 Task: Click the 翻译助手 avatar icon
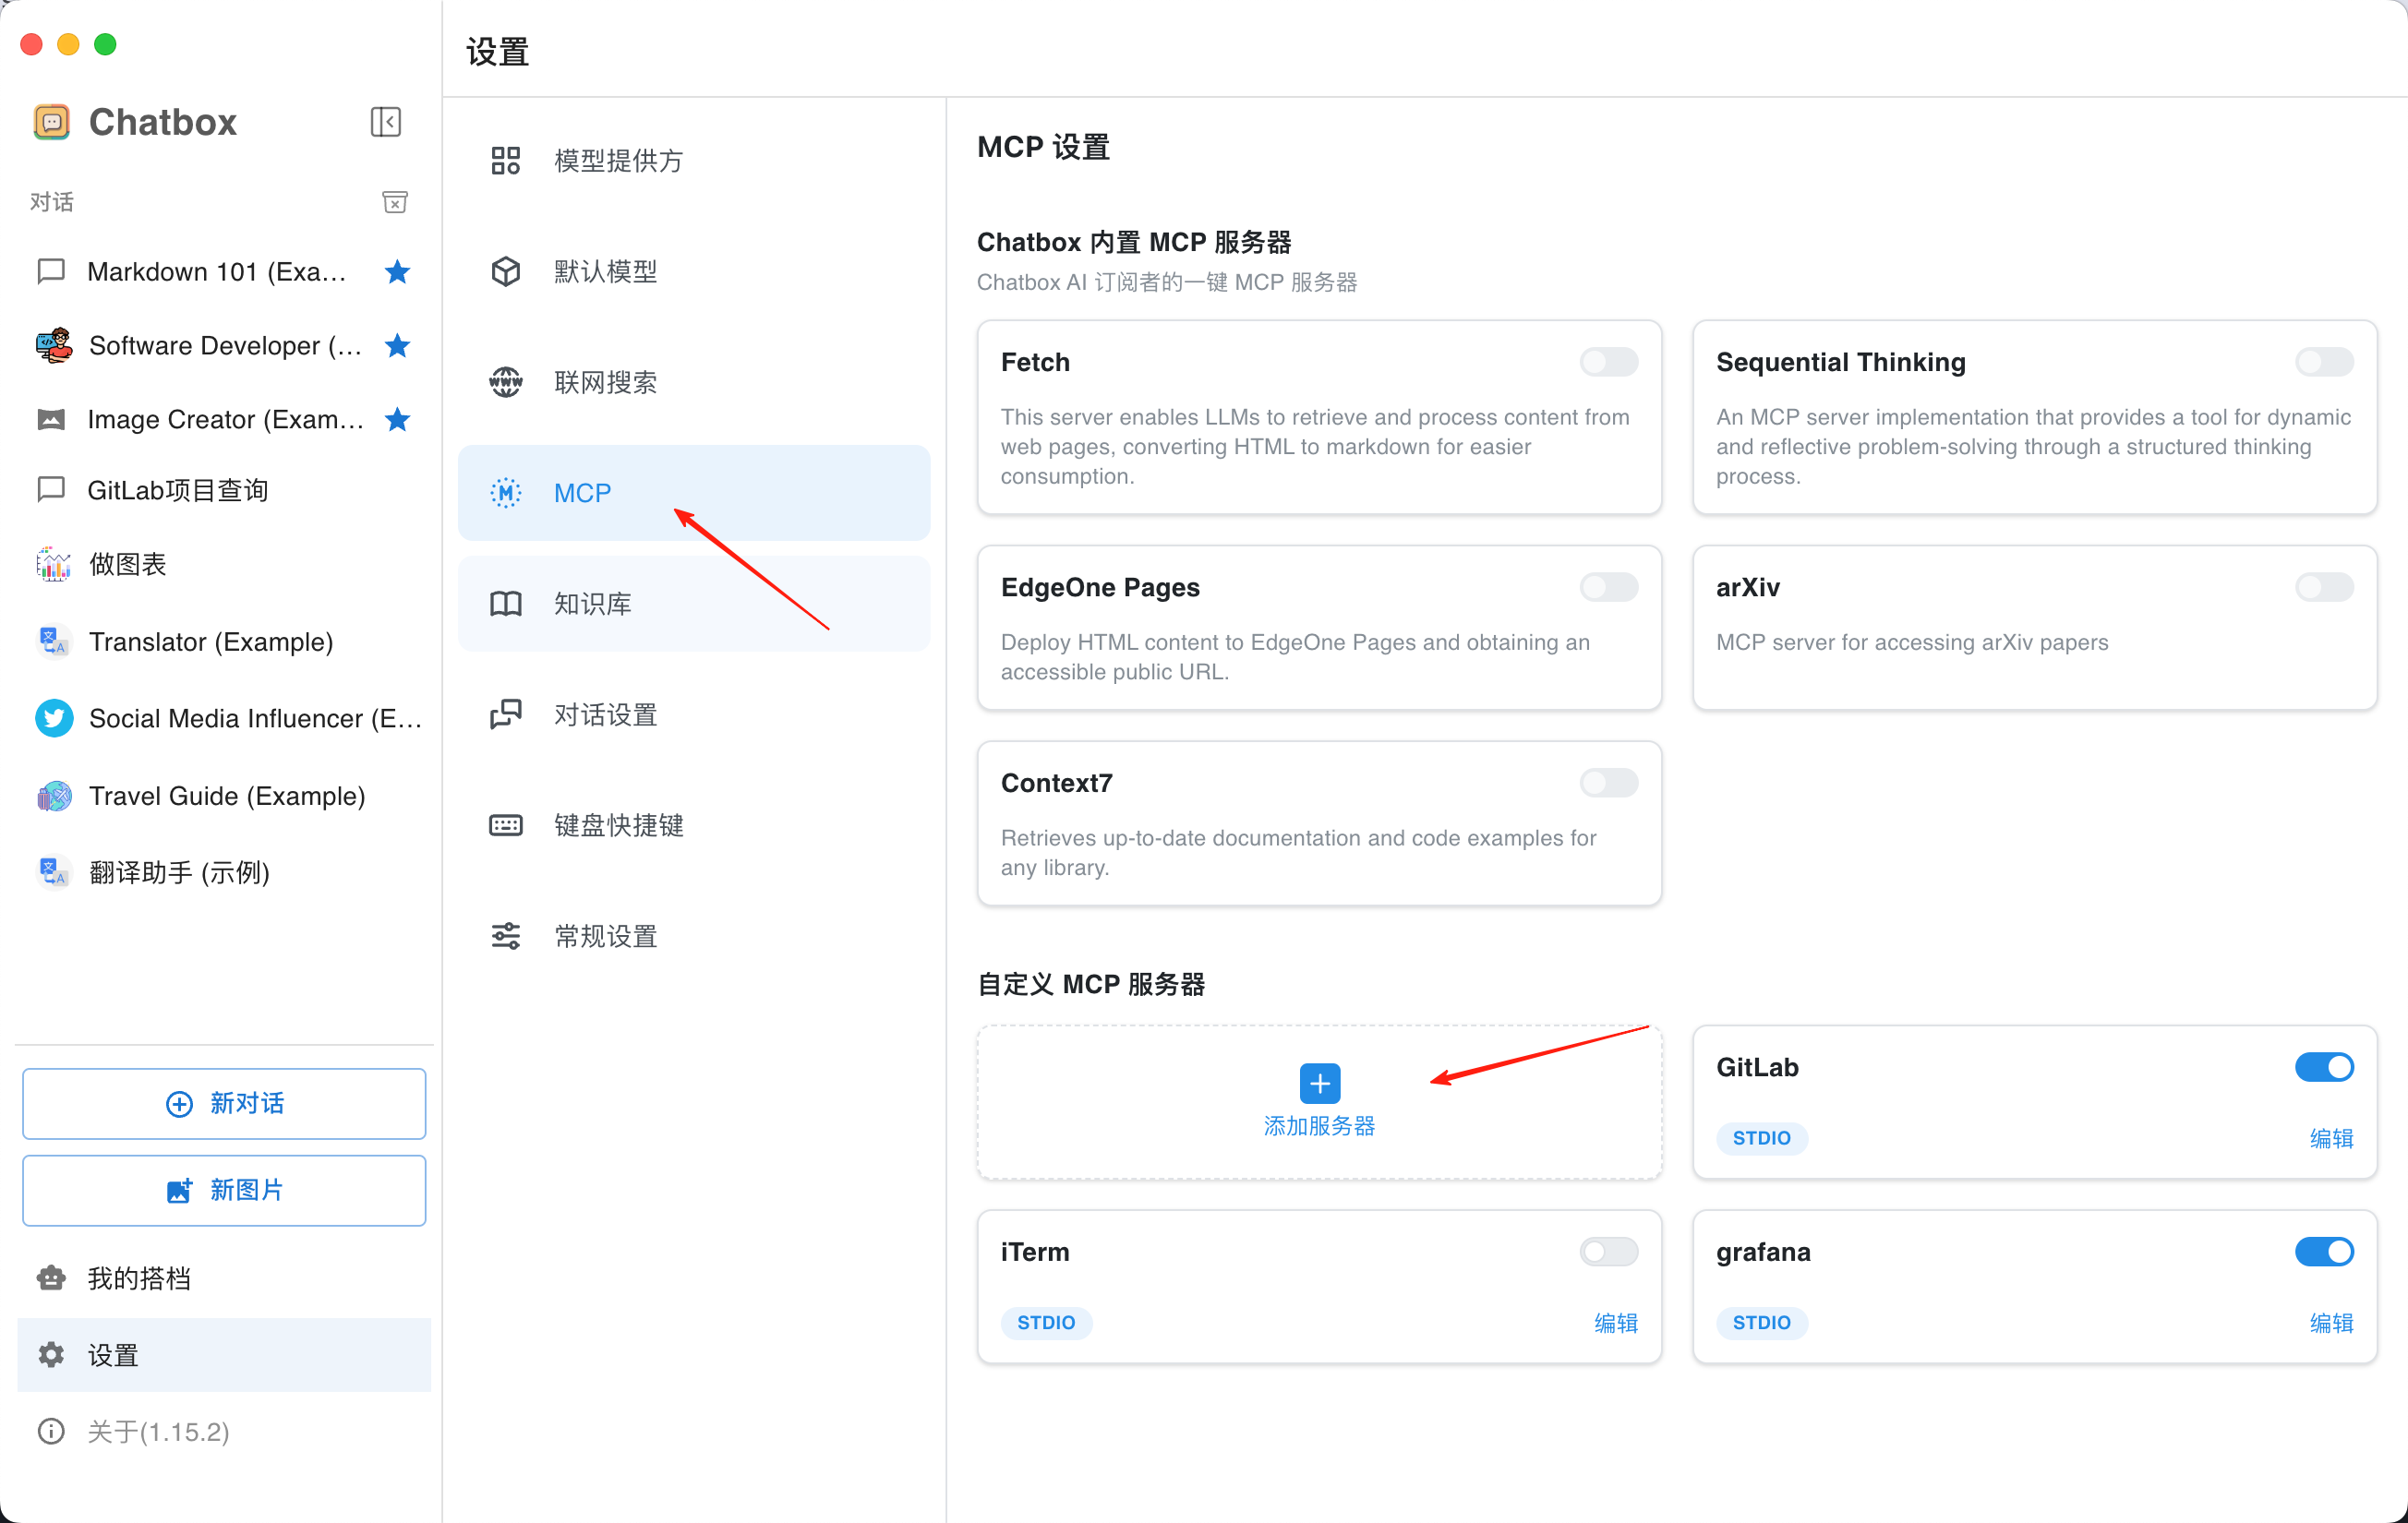tap(53, 872)
